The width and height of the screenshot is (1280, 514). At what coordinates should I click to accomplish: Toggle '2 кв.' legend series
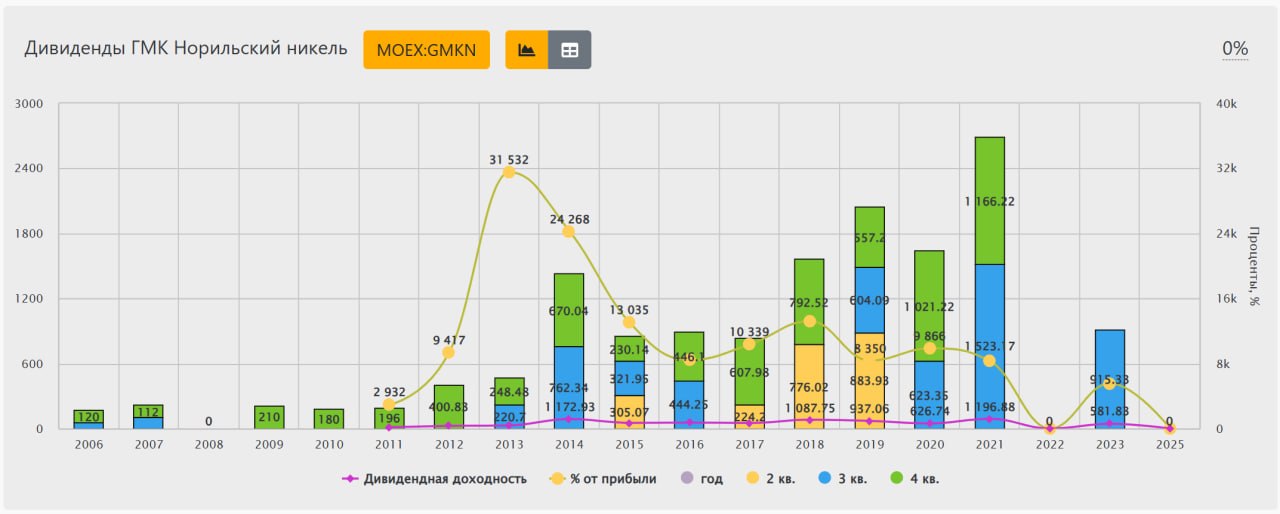click(x=772, y=479)
